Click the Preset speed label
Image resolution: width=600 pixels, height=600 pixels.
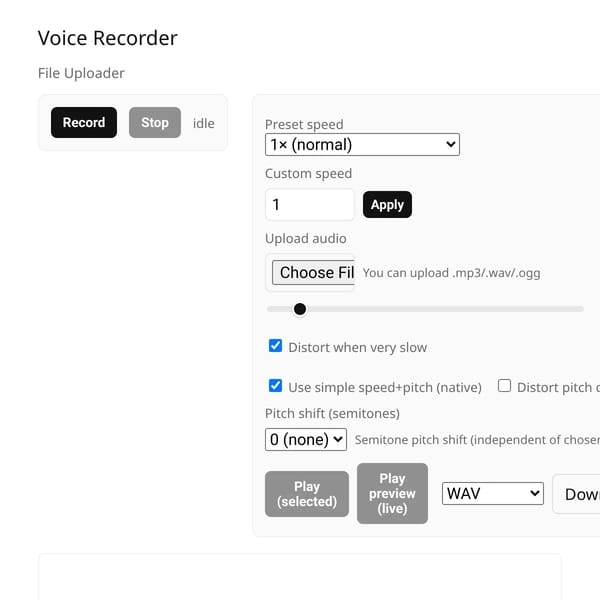[x=304, y=124]
